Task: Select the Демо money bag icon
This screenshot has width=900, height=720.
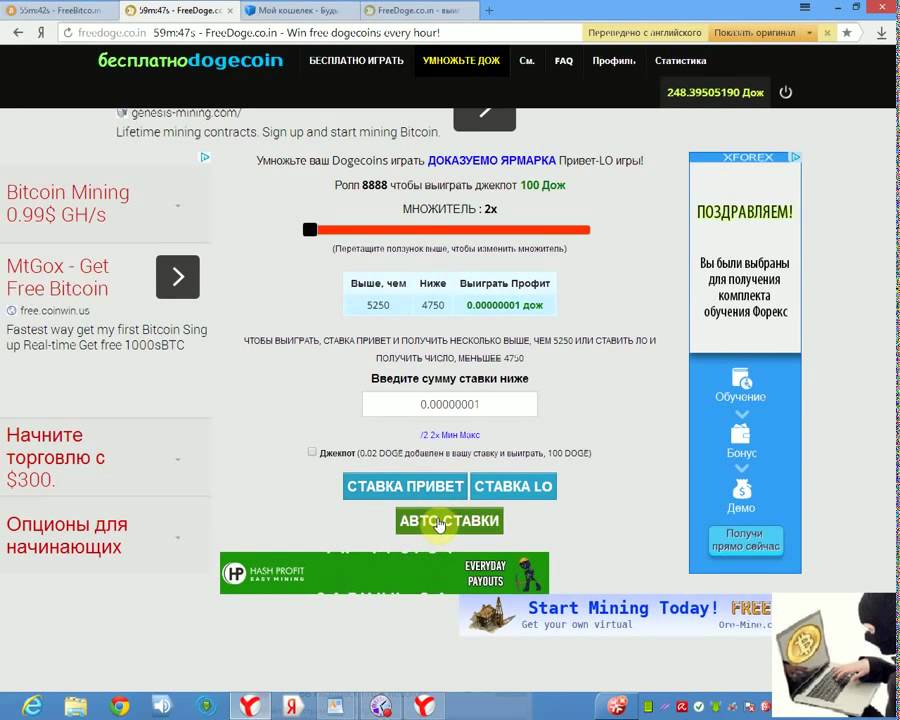Action: pos(741,489)
